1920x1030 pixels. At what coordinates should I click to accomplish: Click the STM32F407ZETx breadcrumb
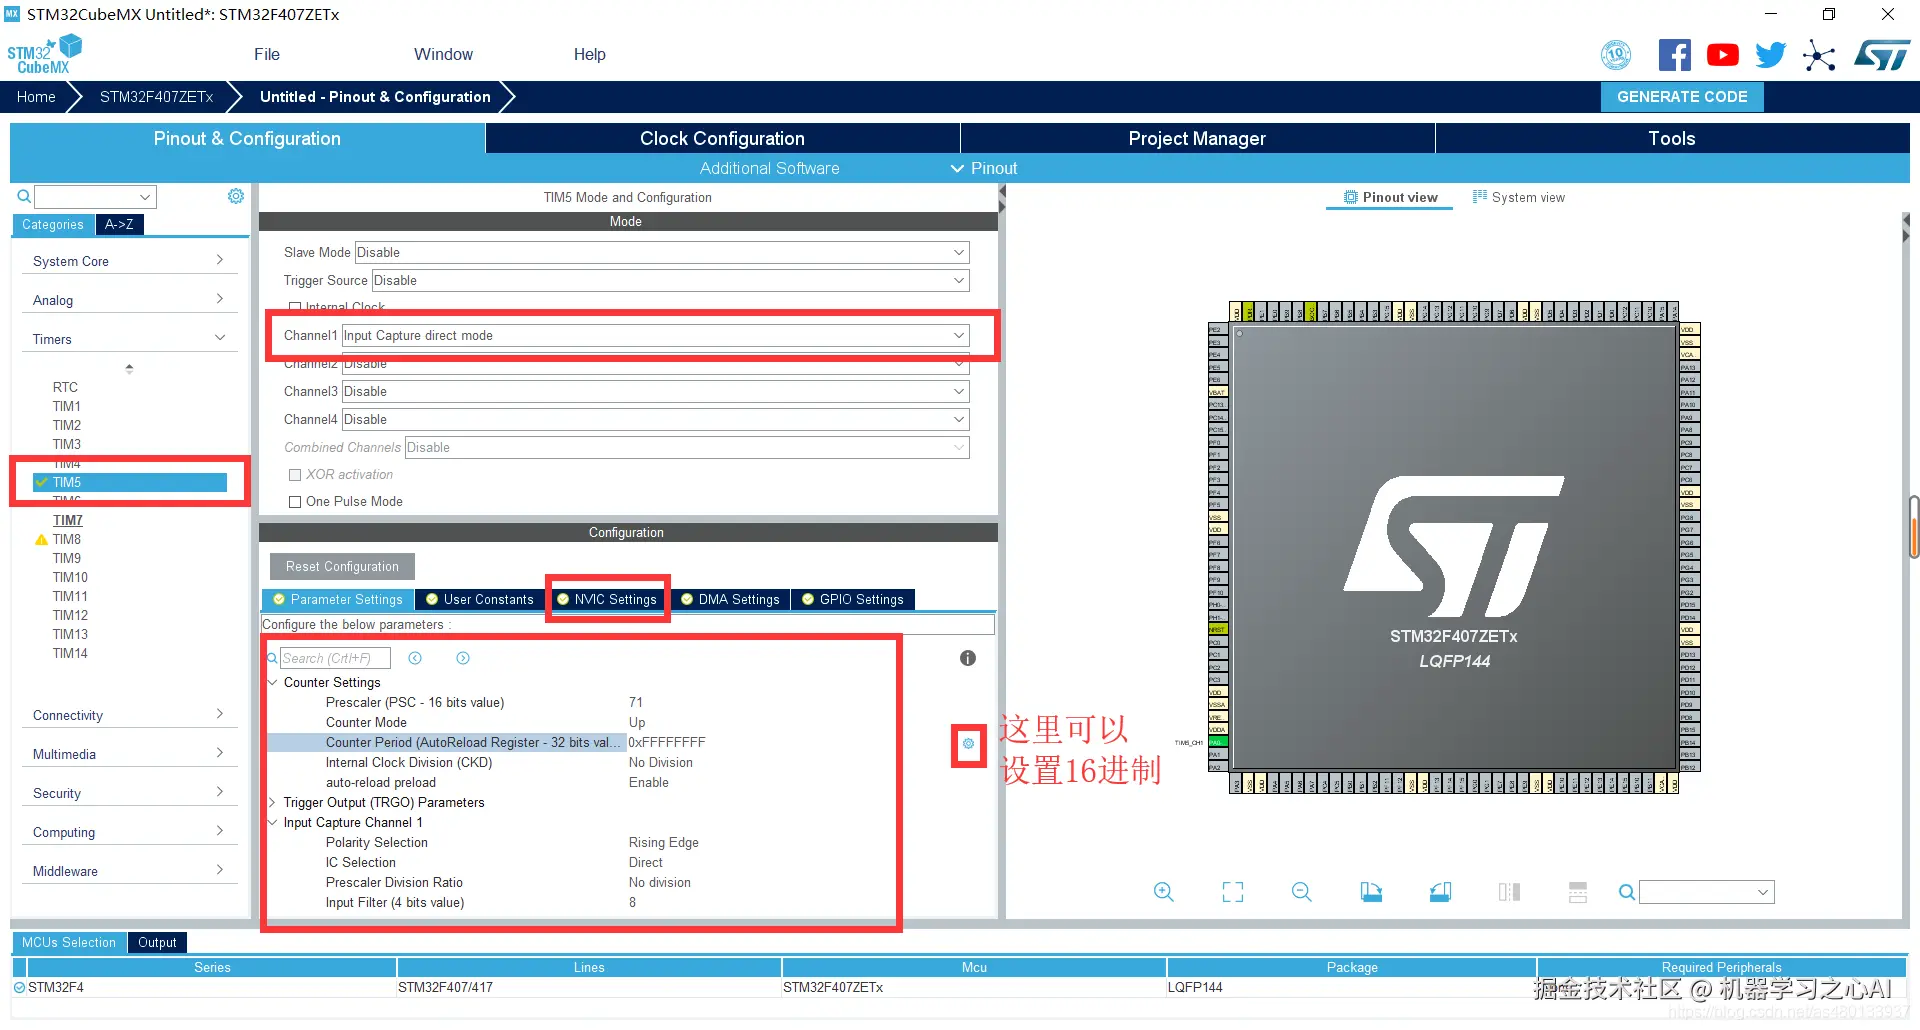coord(157,97)
